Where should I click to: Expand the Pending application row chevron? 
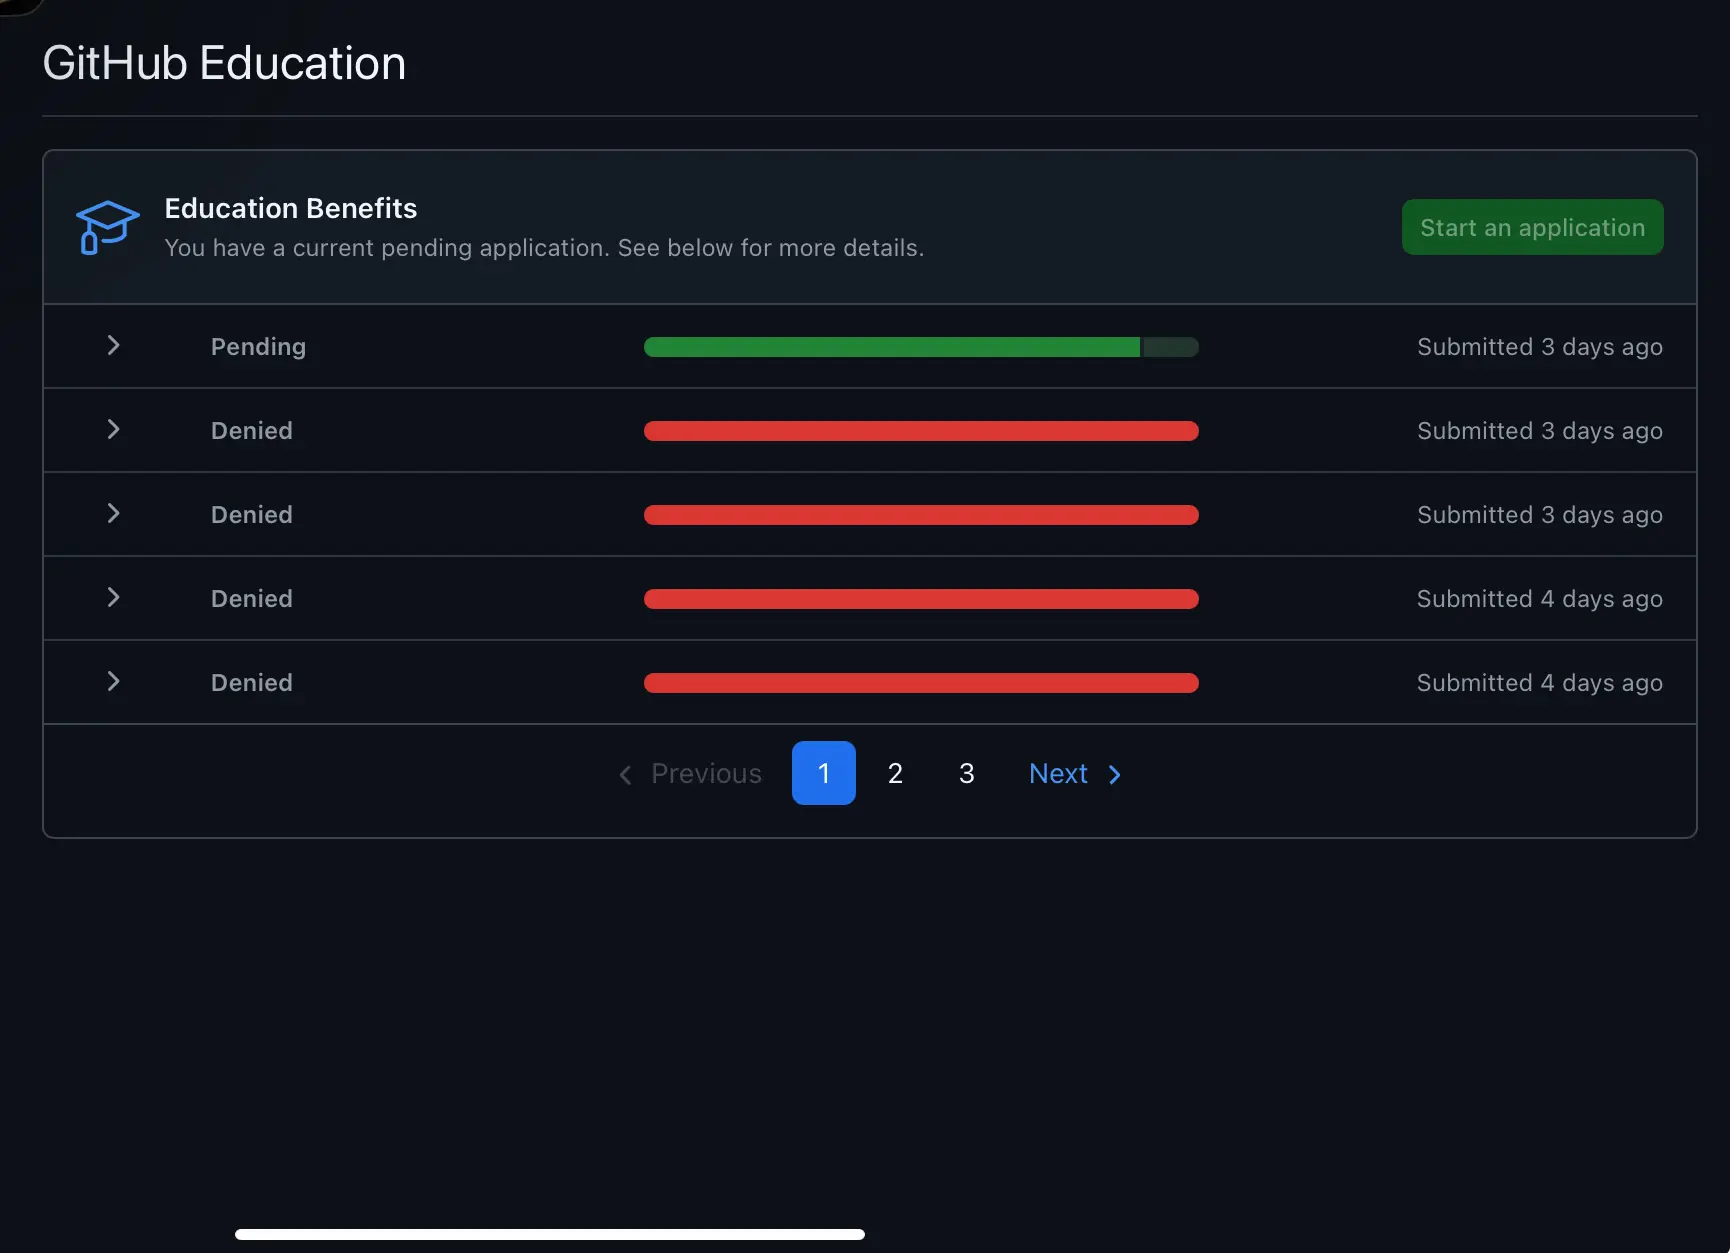[x=114, y=346]
